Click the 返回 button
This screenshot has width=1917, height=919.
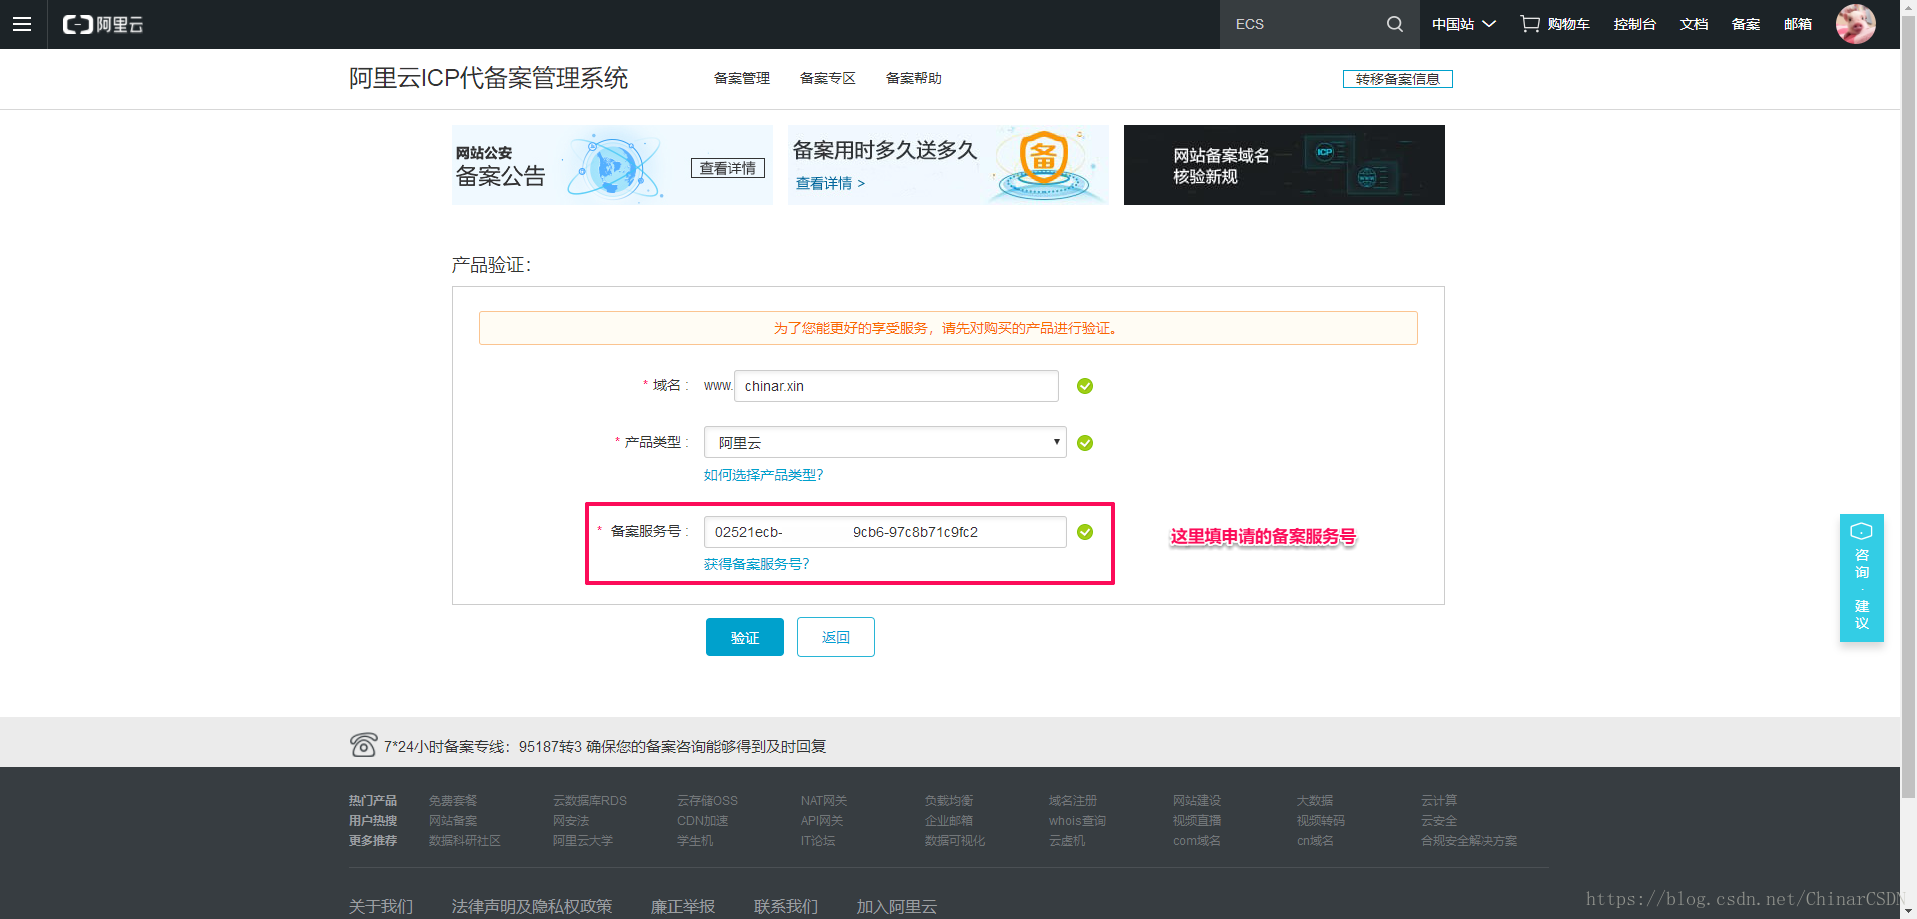tap(836, 637)
